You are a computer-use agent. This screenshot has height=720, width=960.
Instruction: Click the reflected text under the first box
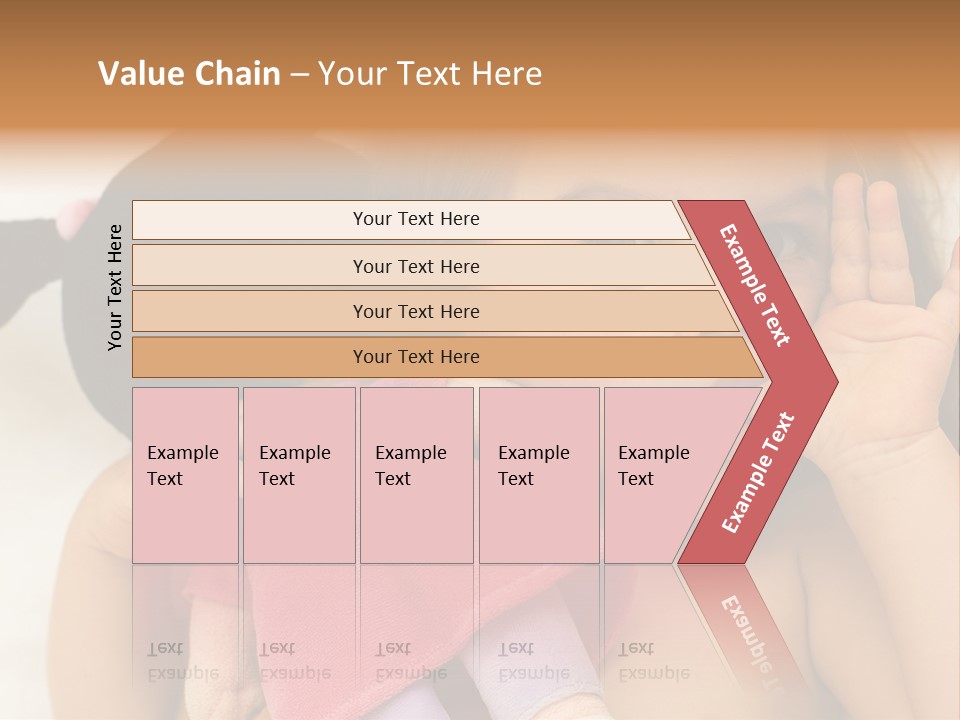[x=182, y=662]
